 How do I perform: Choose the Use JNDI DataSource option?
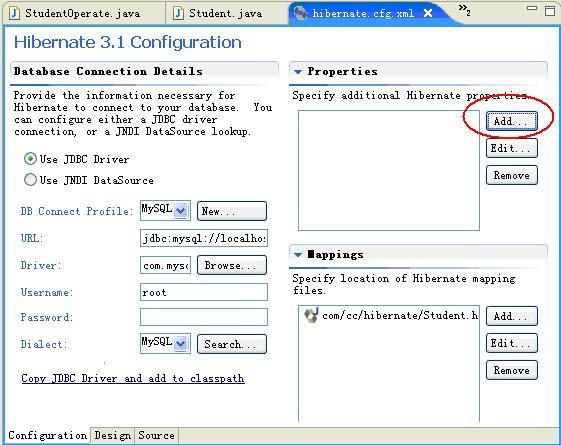click(x=30, y=180)
